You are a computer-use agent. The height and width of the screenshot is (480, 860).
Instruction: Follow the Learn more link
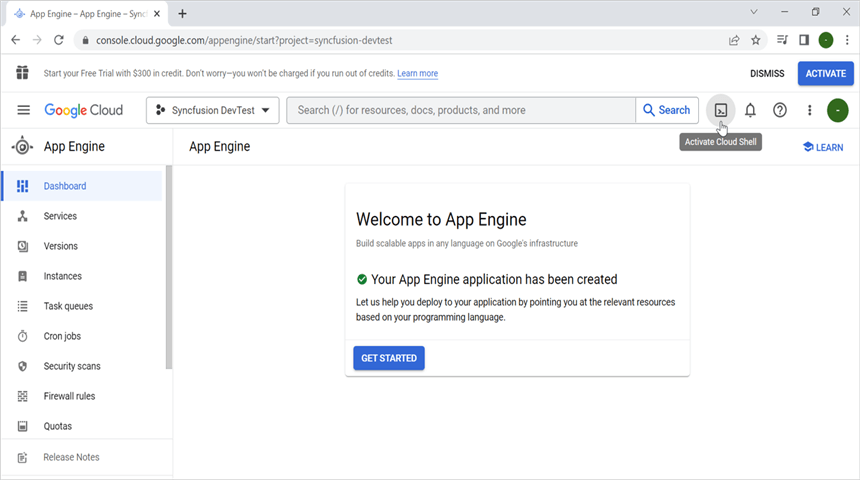(417, 74)
